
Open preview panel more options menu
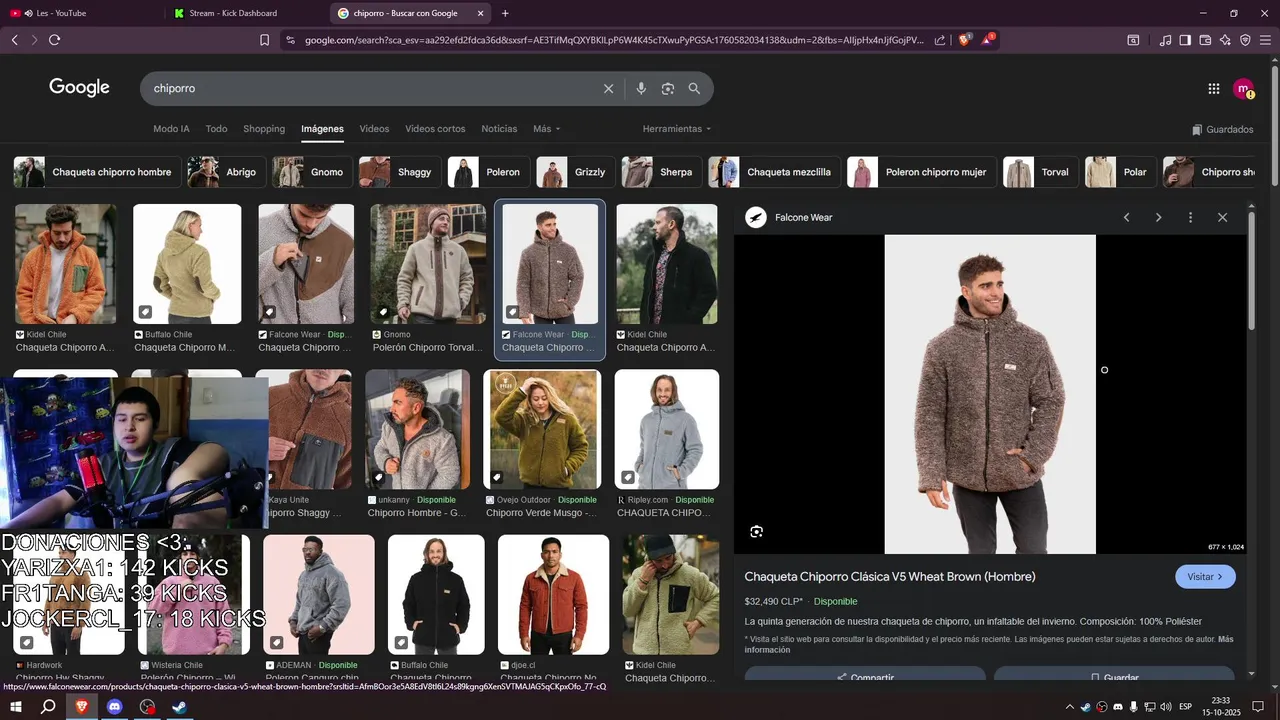(1190, 217)
